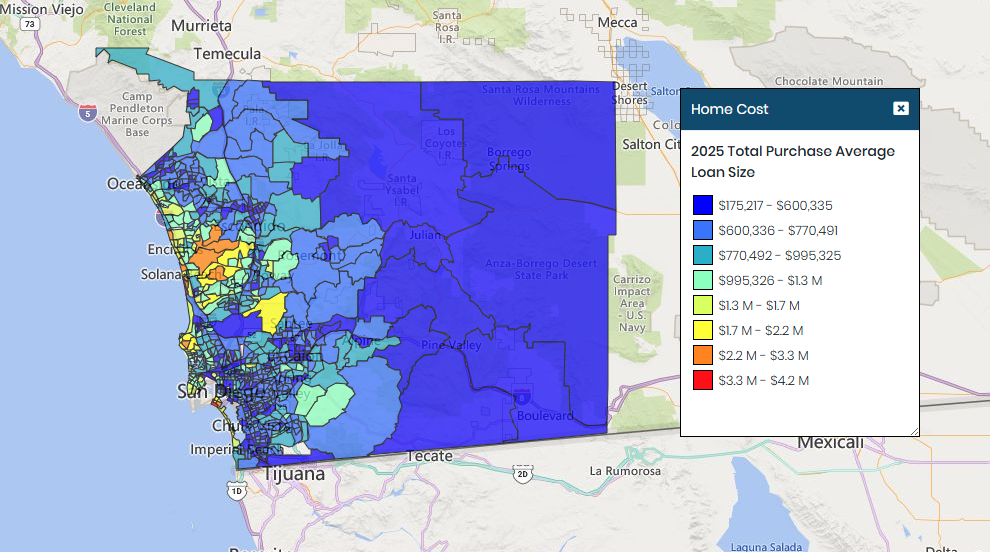
Task: Click the '$600,336 - $770,491' legend label
Action: [778, 231]
